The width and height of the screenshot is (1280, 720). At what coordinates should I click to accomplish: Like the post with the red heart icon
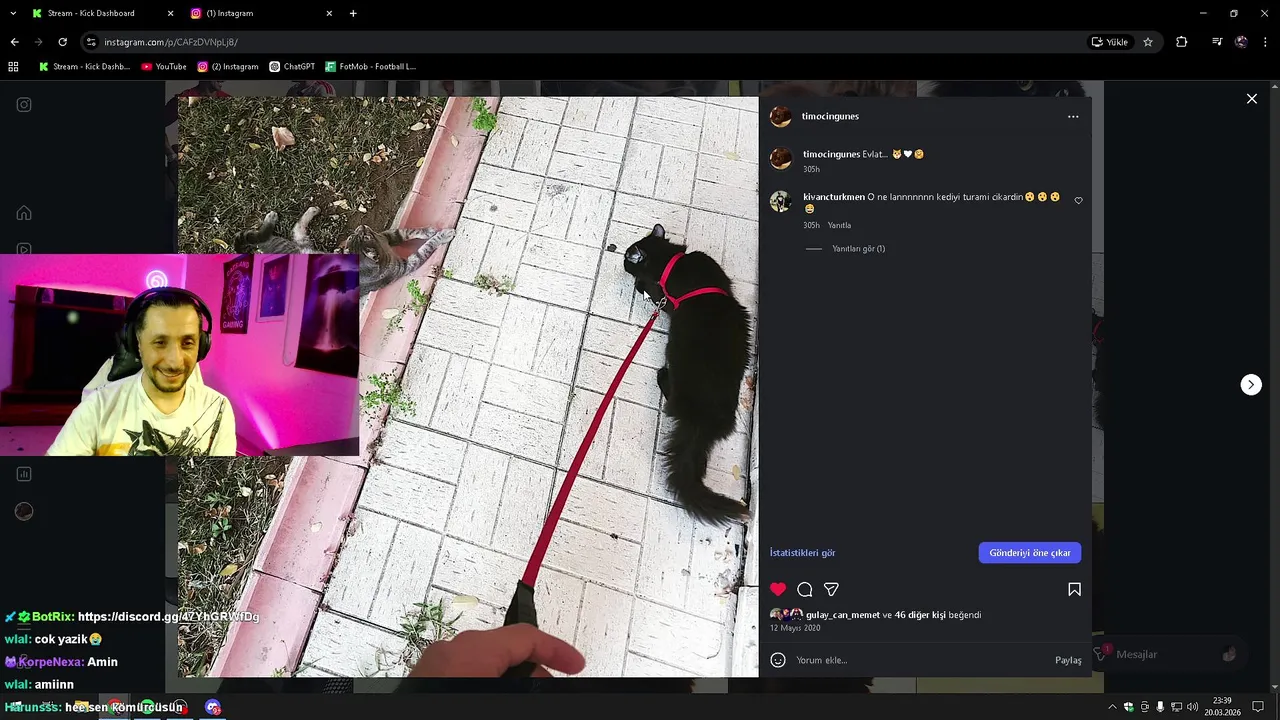pyautogui.click(x=778, y=590)
